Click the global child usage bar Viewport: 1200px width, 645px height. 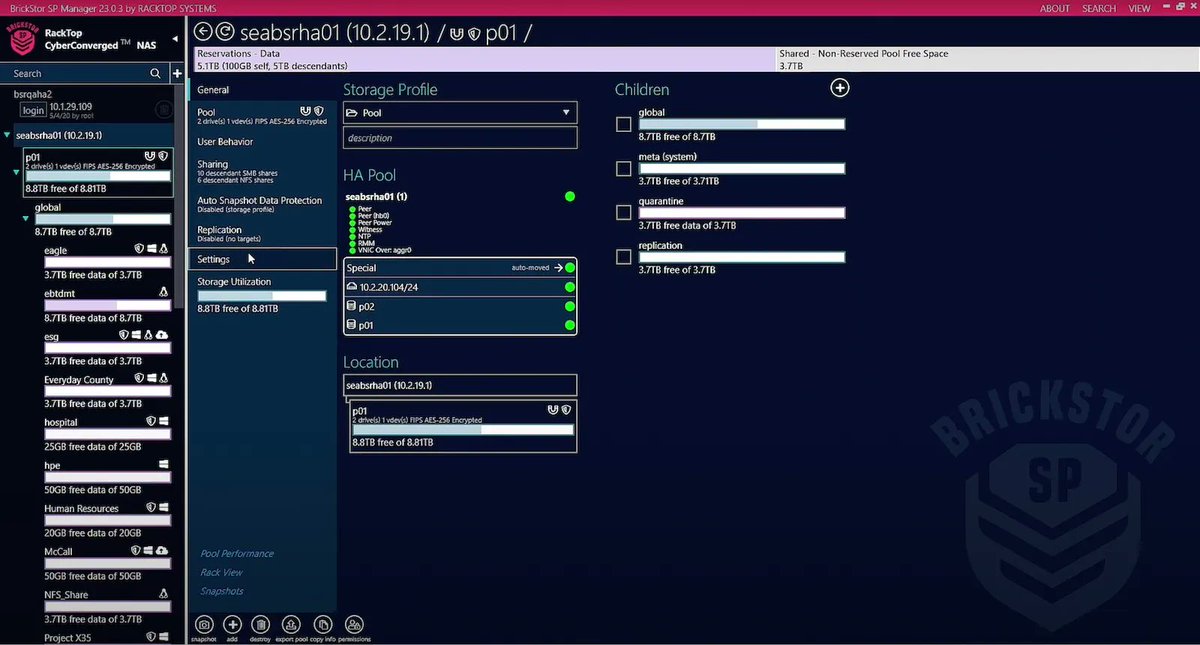point(742,124)
